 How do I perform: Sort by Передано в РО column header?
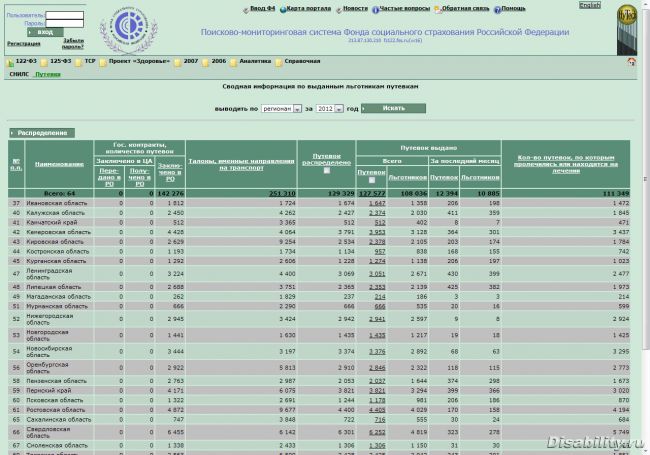(x=109, y=177)
